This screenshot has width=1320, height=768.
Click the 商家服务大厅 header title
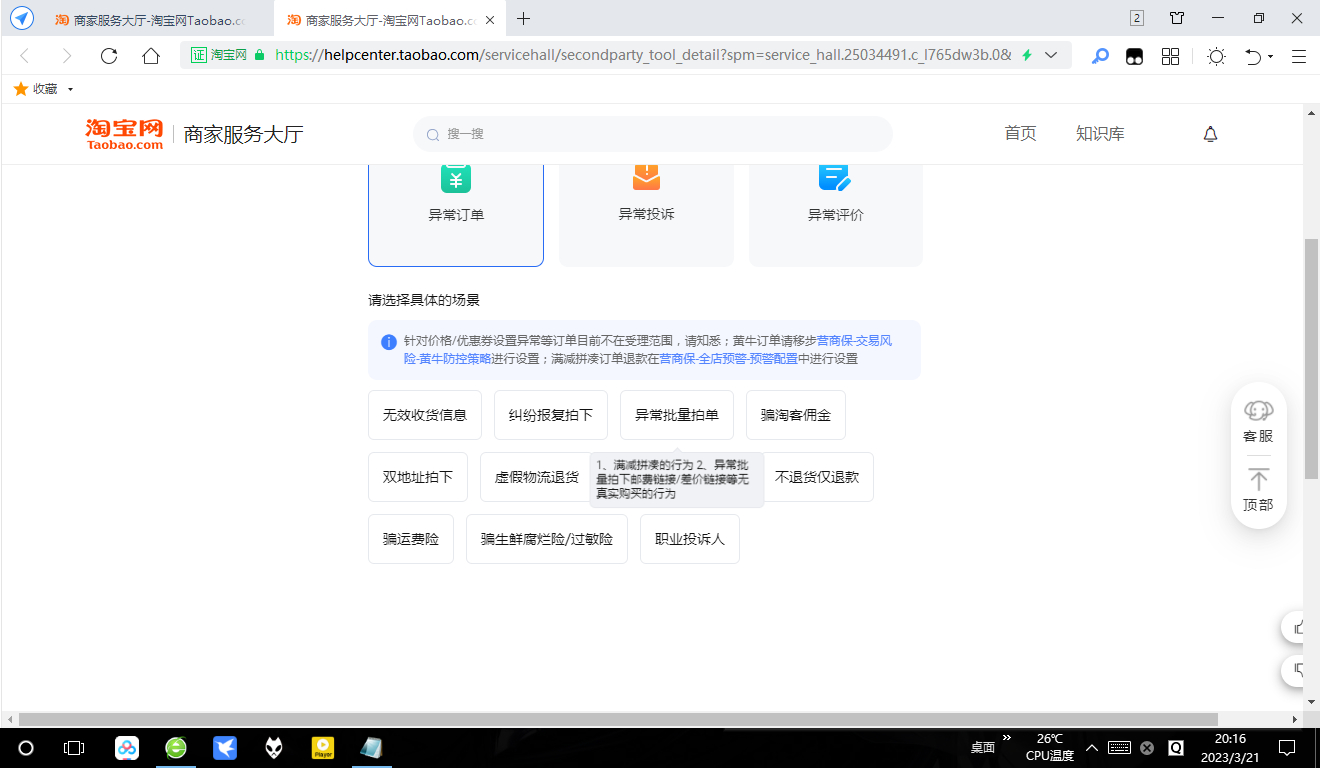click(x=244, y=134)
